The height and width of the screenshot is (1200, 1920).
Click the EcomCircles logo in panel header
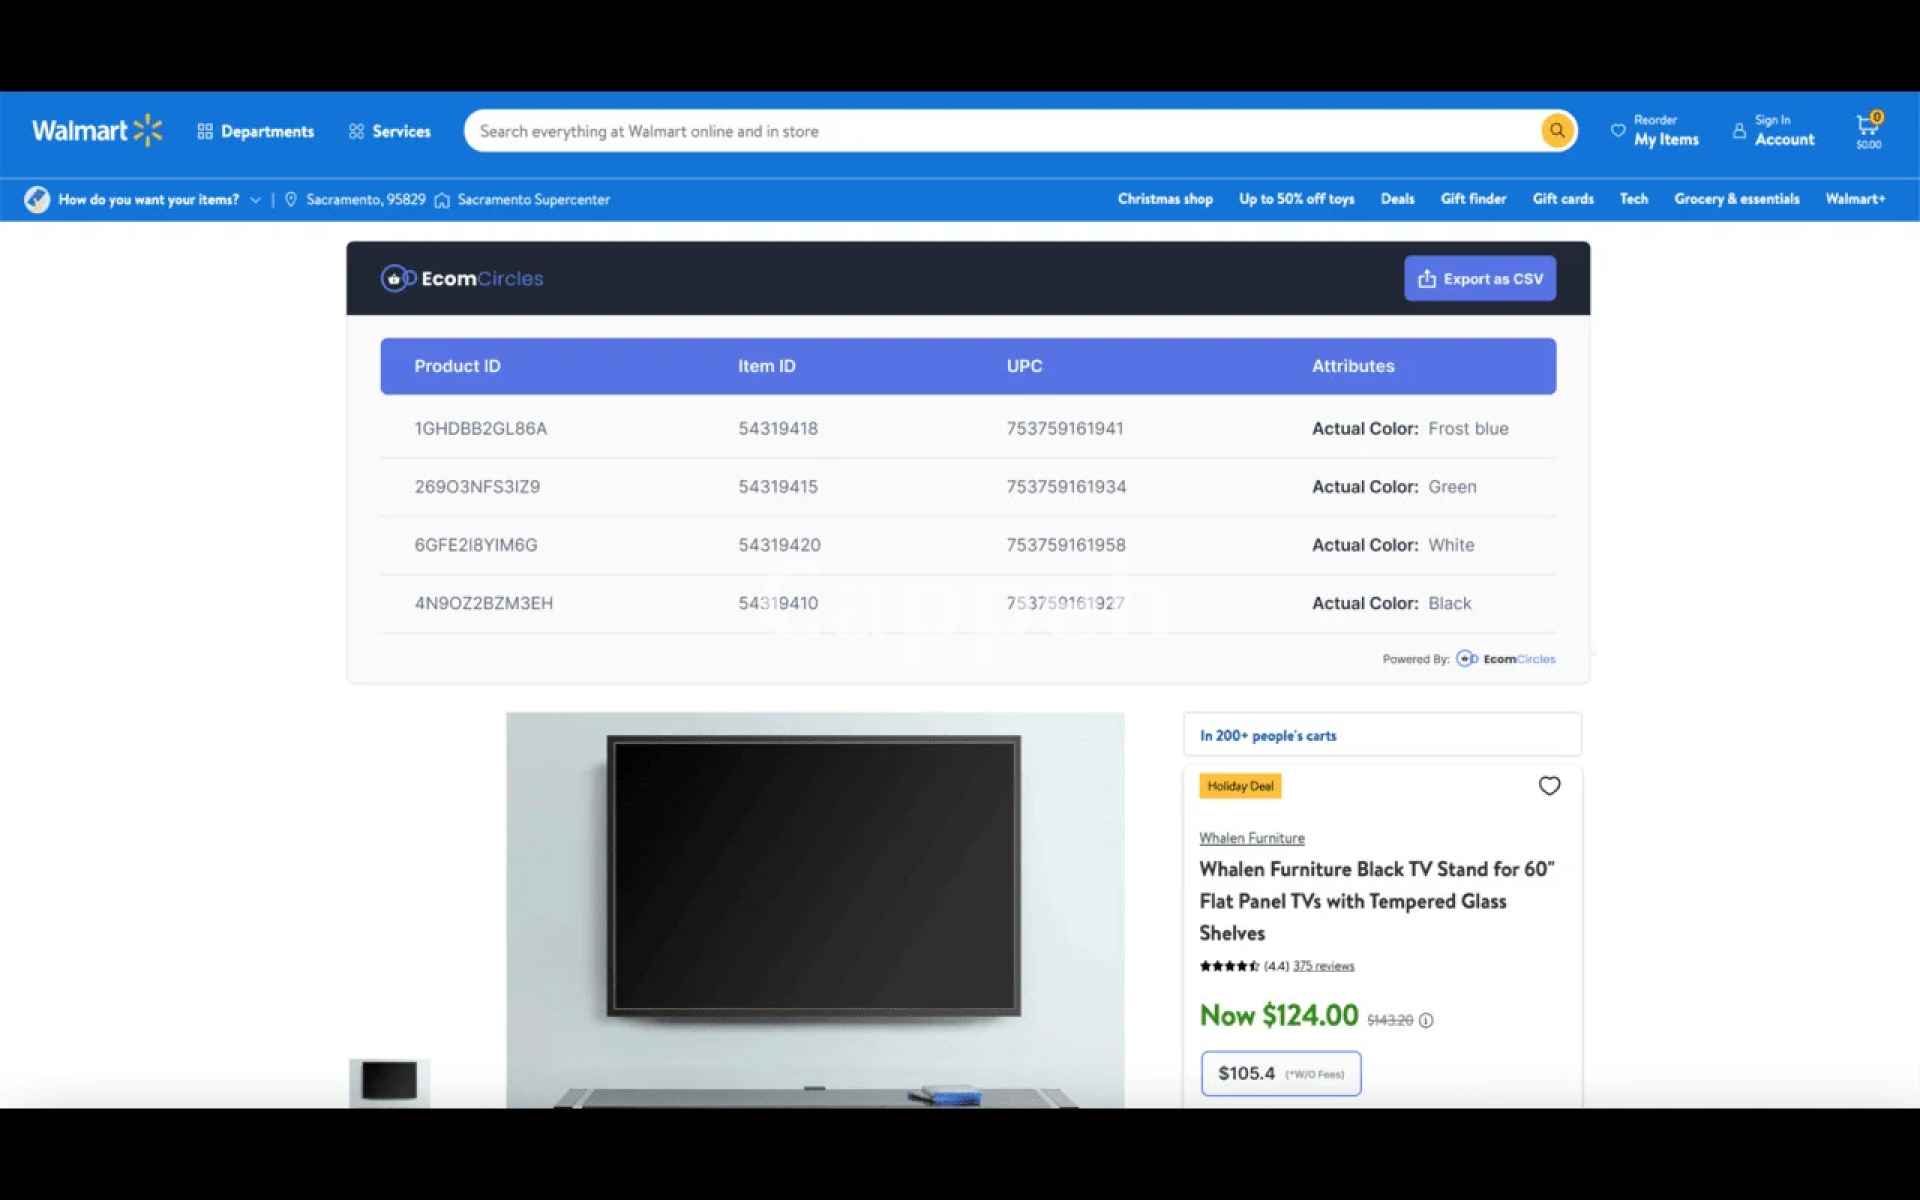point(462,279)
